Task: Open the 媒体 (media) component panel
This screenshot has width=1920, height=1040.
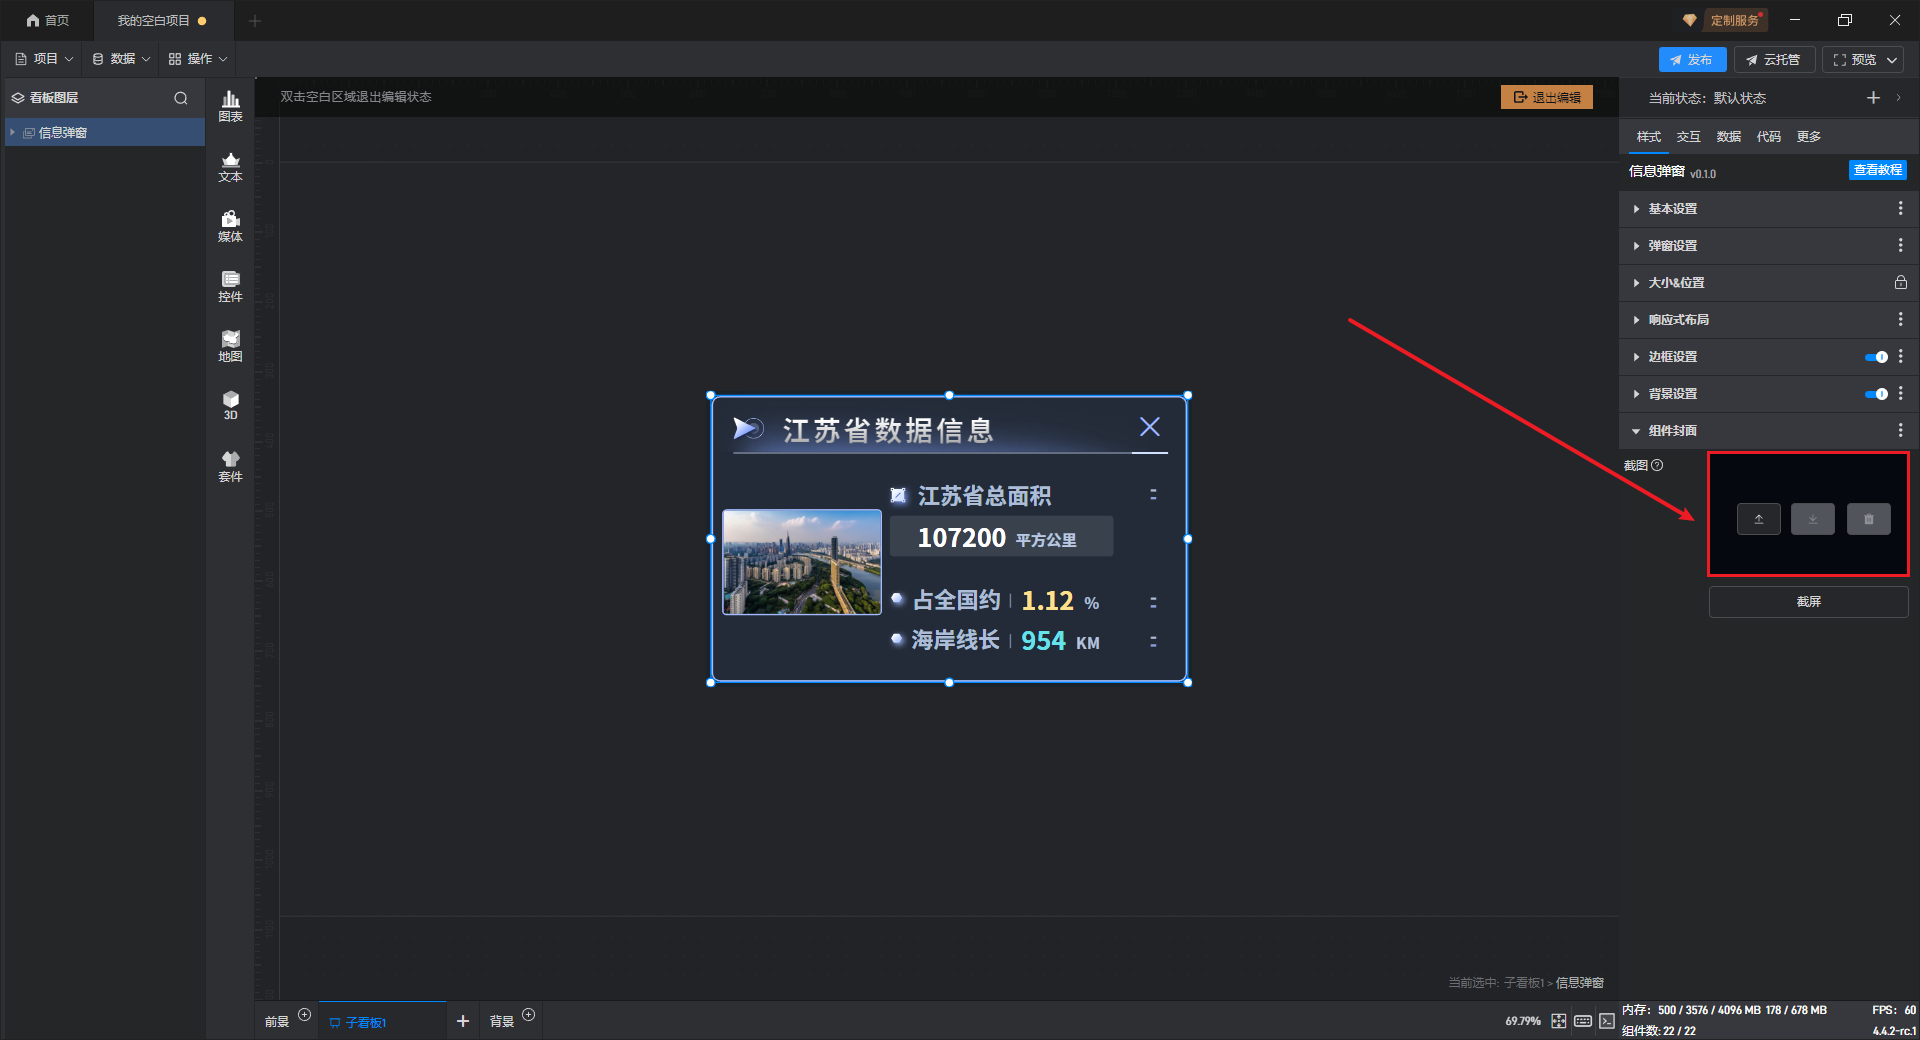Action: click(x=230, y=227)
